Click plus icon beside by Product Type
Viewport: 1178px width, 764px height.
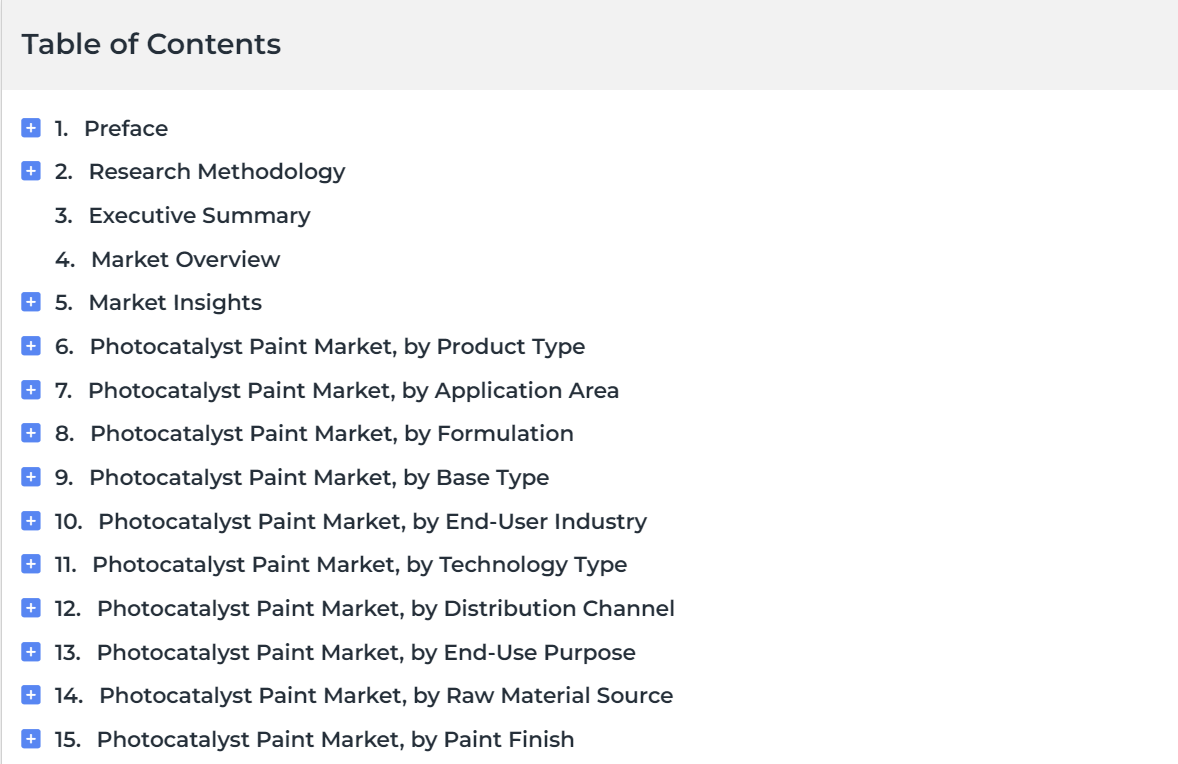click(x=31, y=346)
